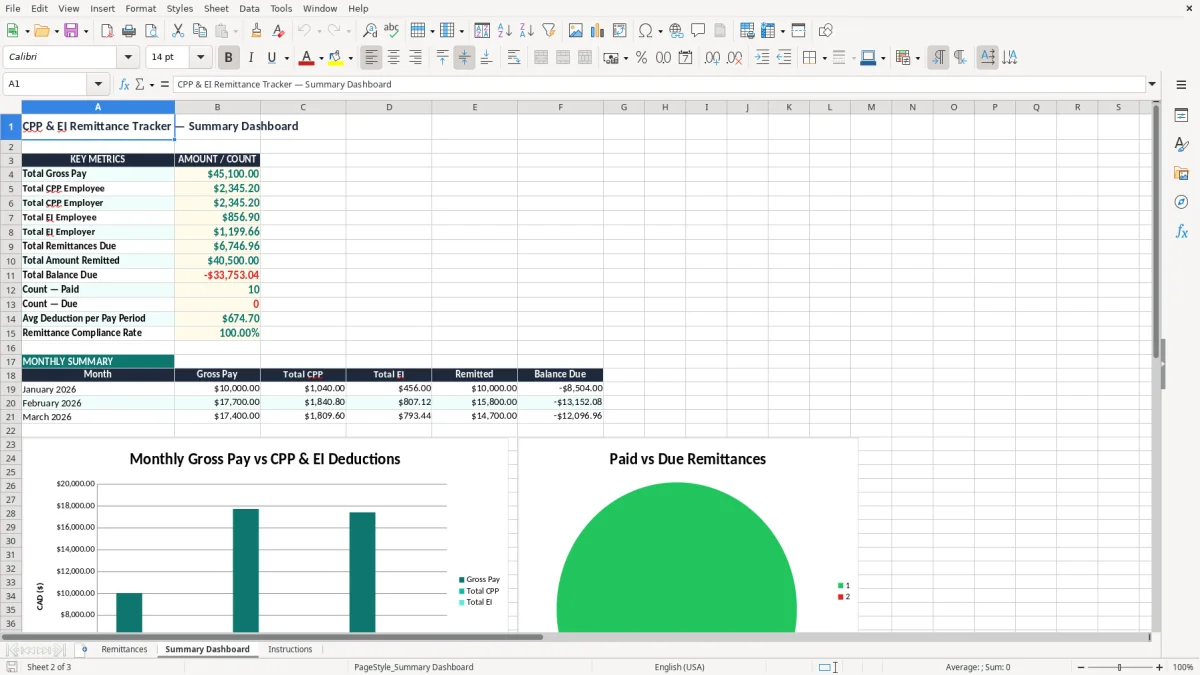Image resolution: width=1200 pixels, height=675 pixels.
Task: Click the Export as PDF icon
Action: tap(107, 31)
